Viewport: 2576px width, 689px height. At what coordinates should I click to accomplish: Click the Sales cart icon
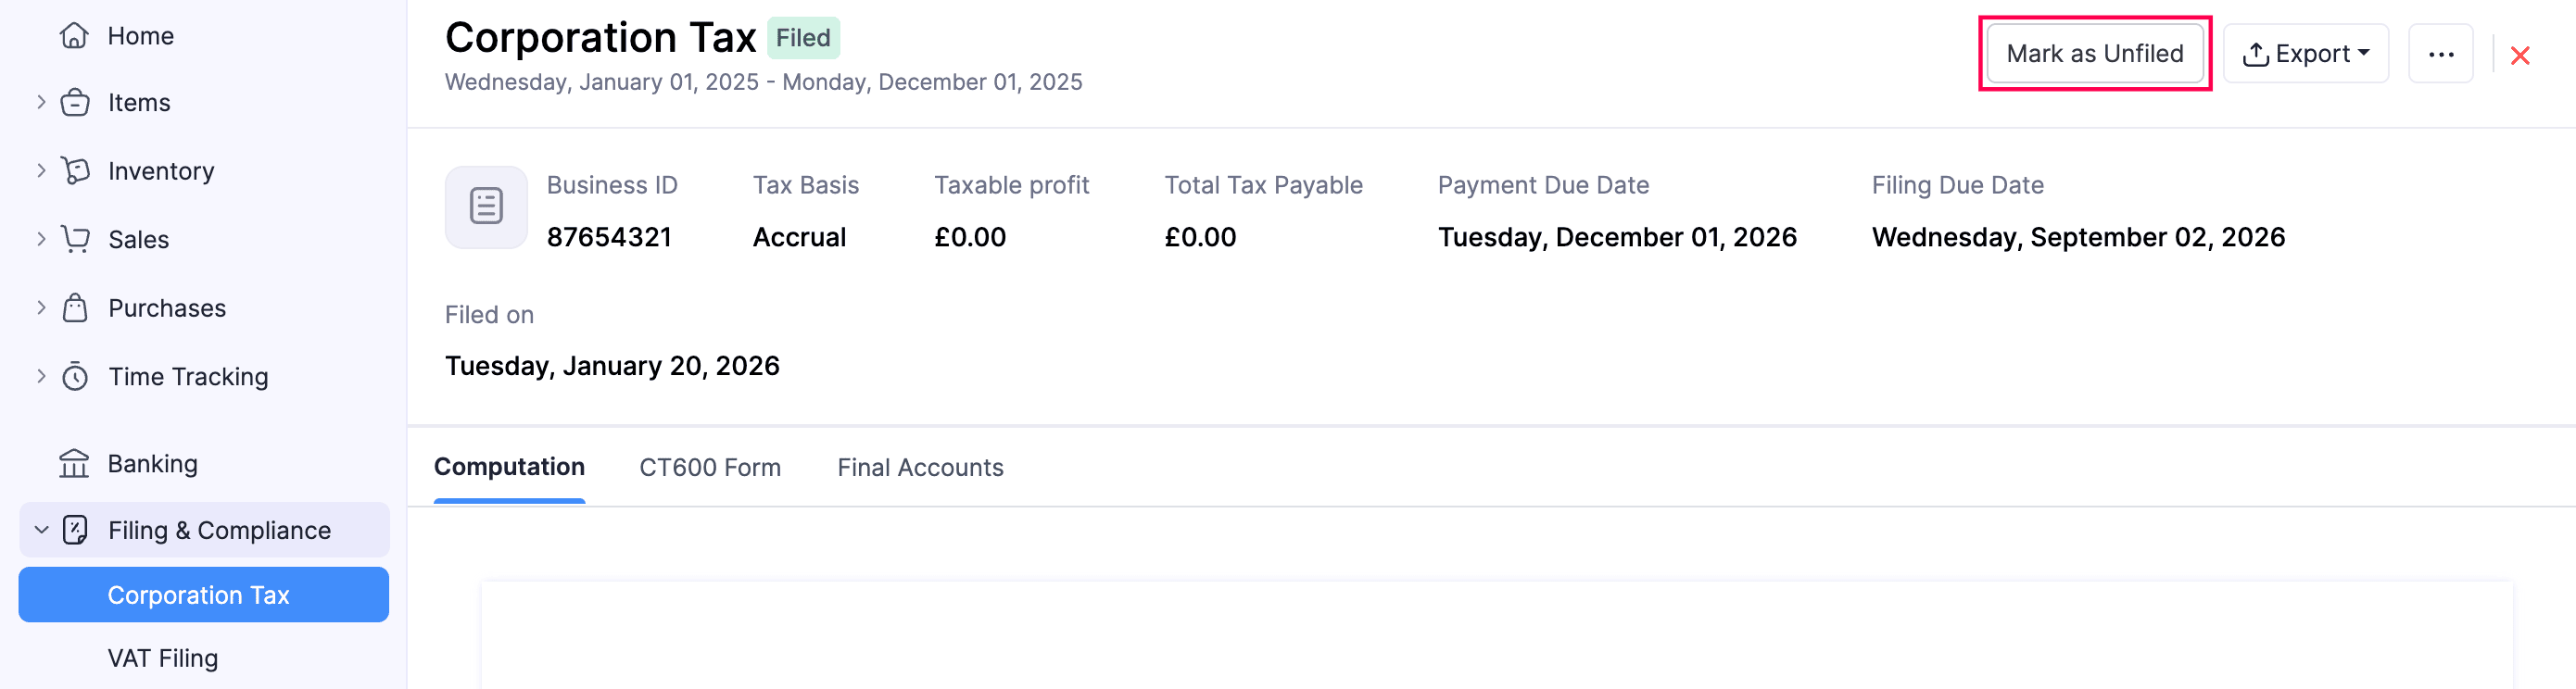tap(75, 239)
